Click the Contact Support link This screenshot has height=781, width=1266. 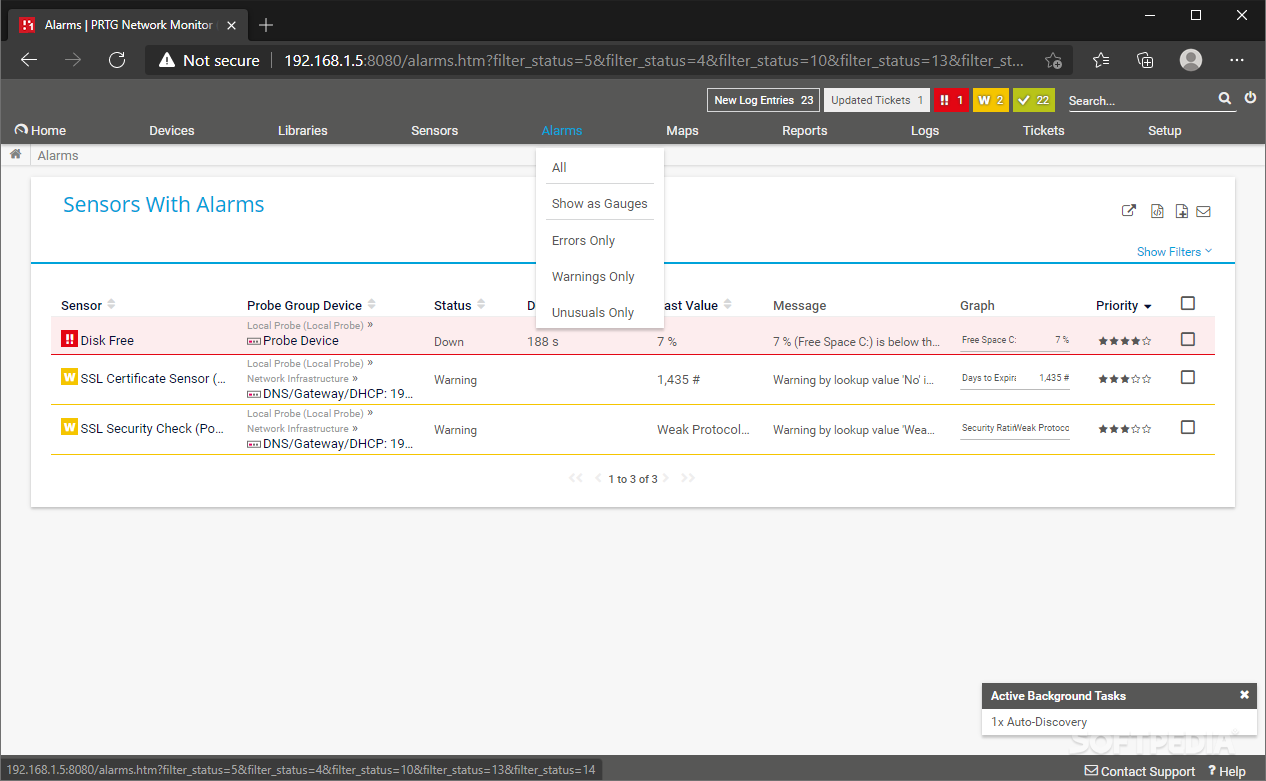click(1140, 771)
